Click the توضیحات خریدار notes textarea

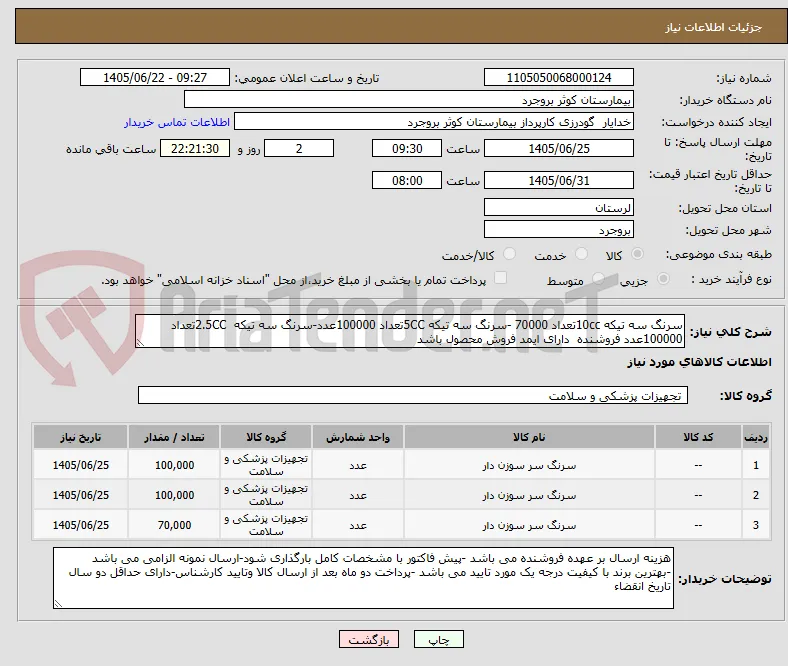(x=363, y=578)
